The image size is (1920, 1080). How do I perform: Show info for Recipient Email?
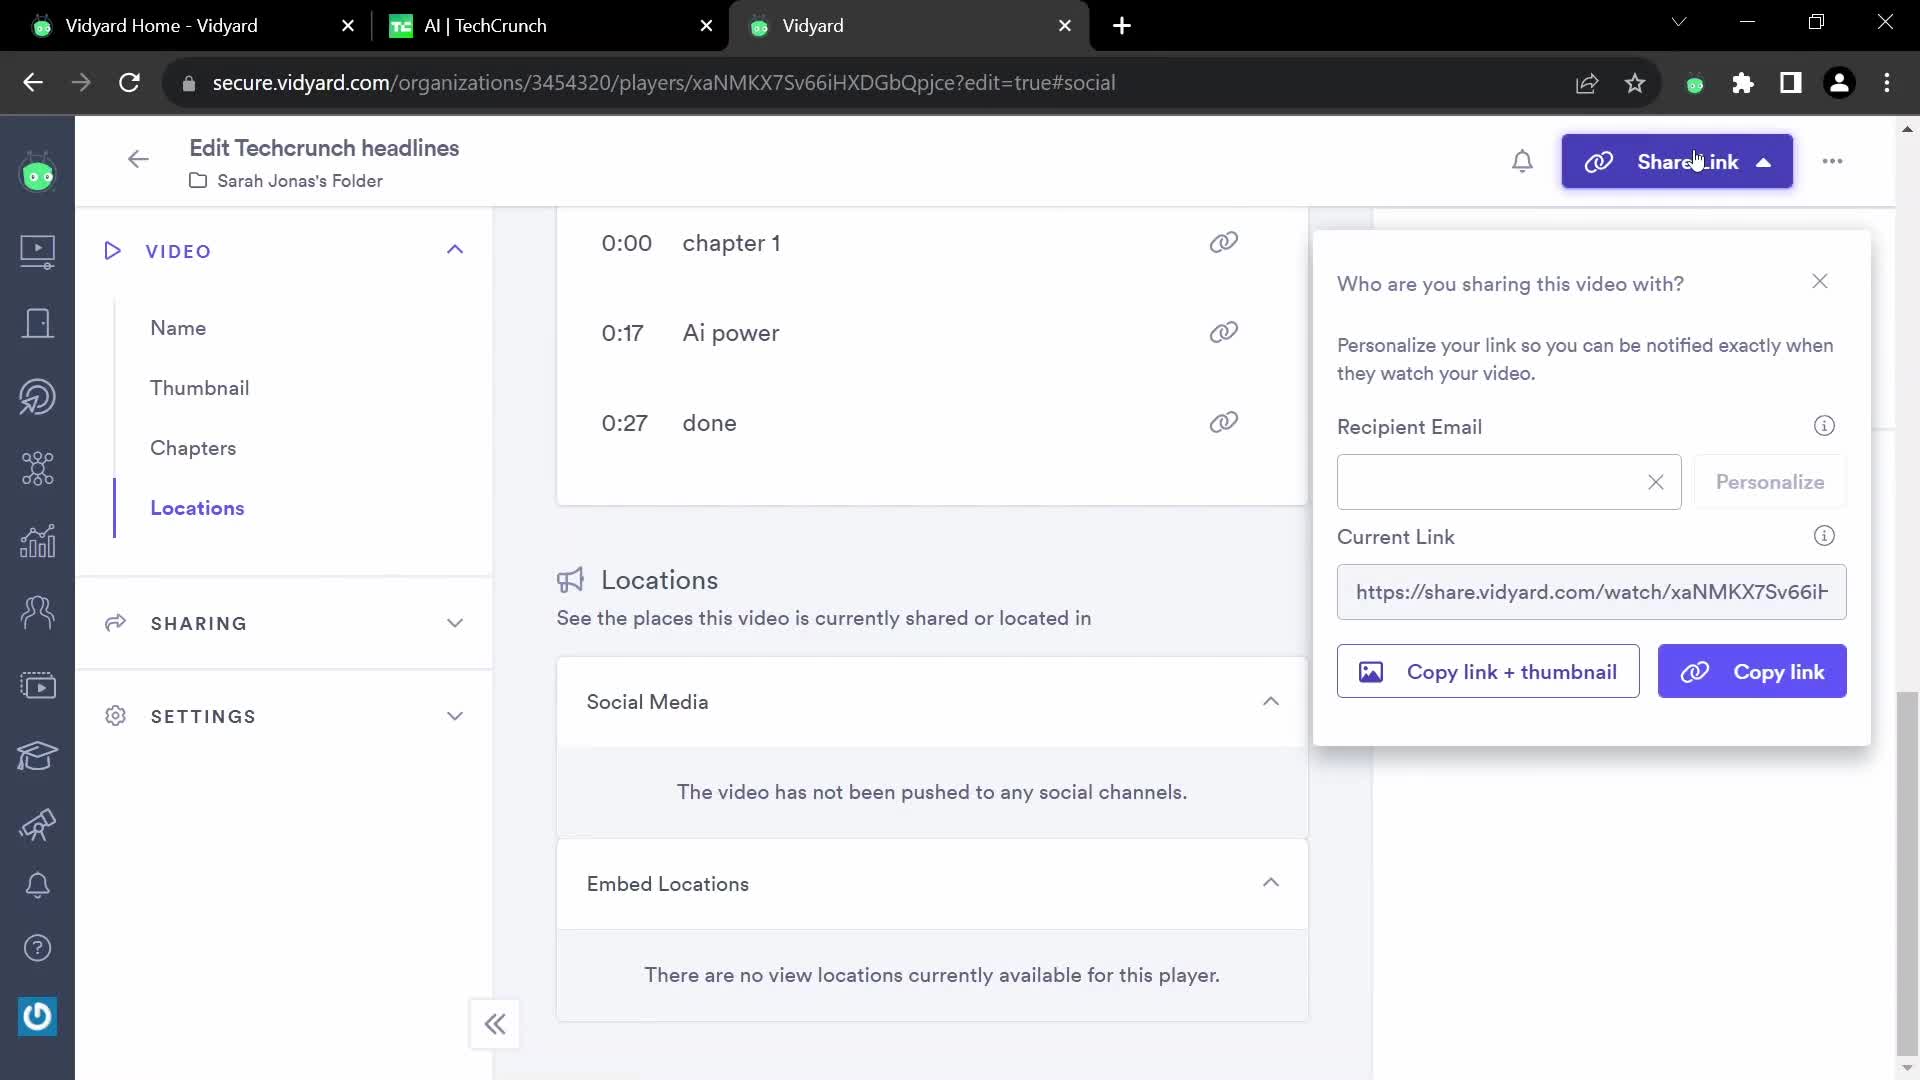click(1824, 426)
